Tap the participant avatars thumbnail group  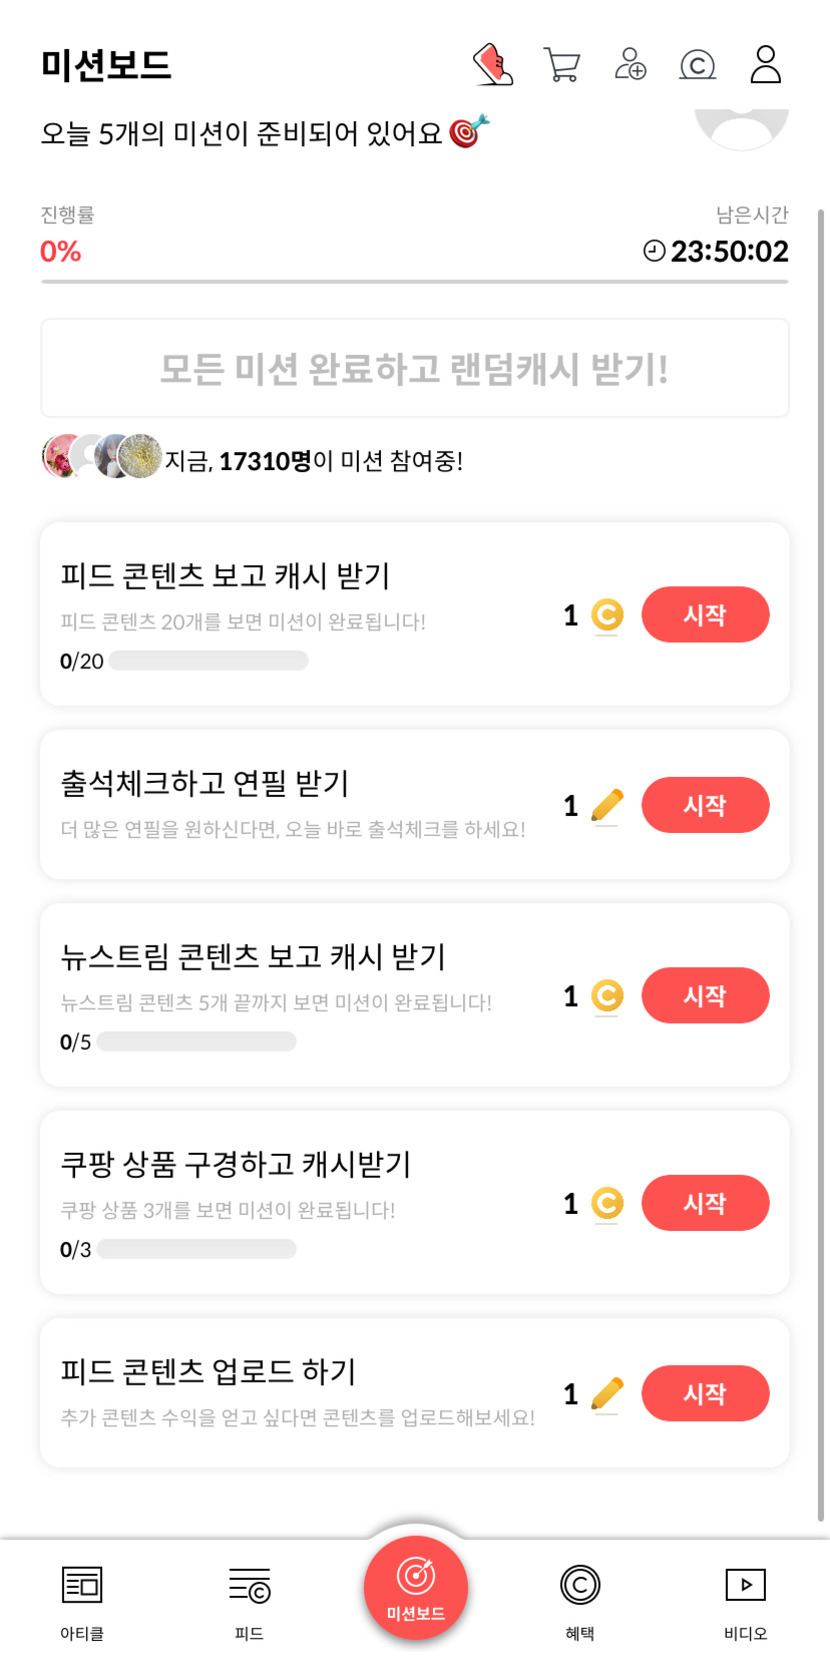(x=101, y=457)
